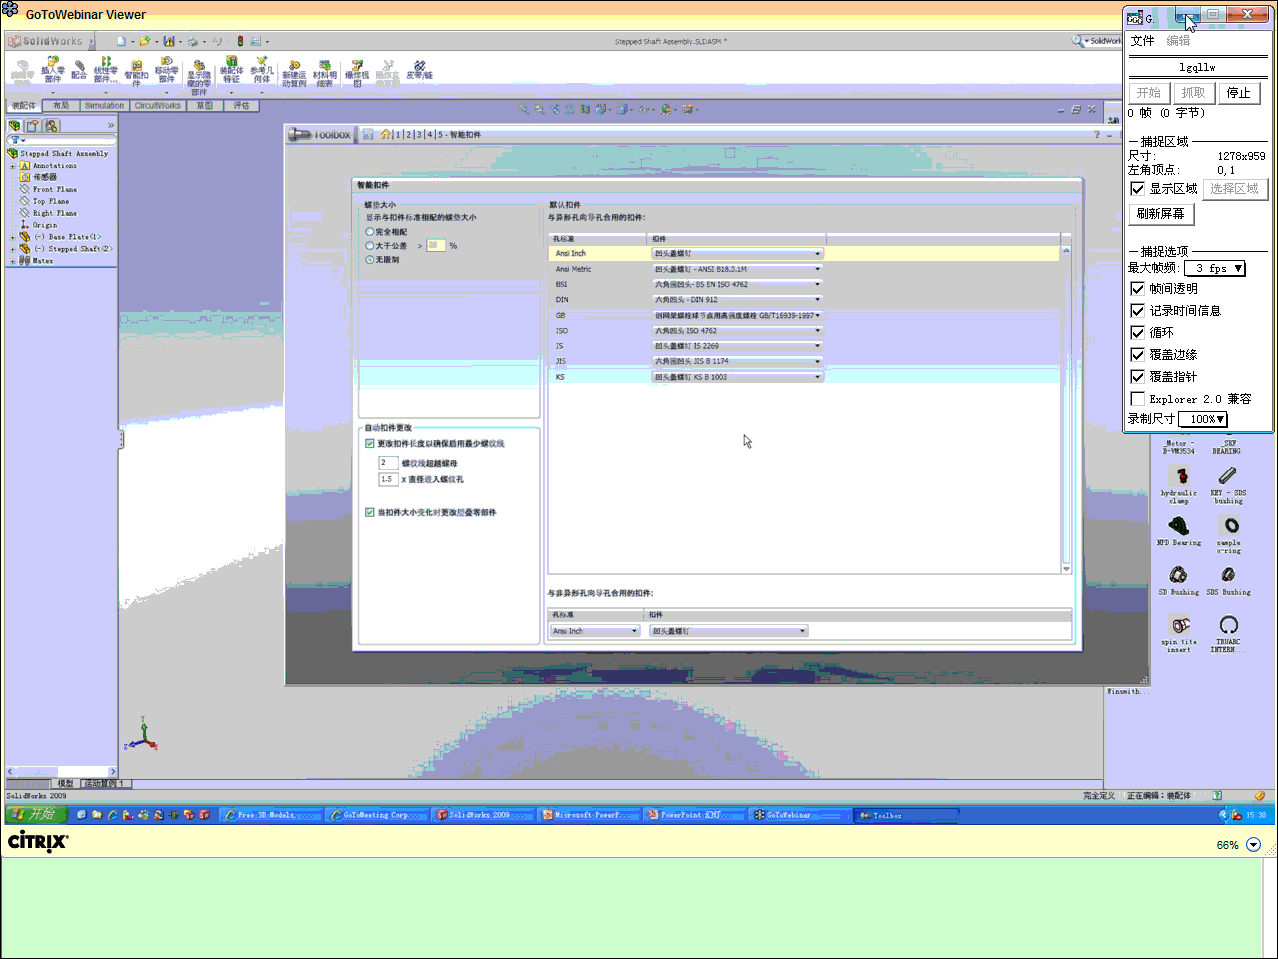This screenshot has height=959, width=1278.
Task: Open the KS B 1003 fastener dropdown
Action: tap(738, 377)
